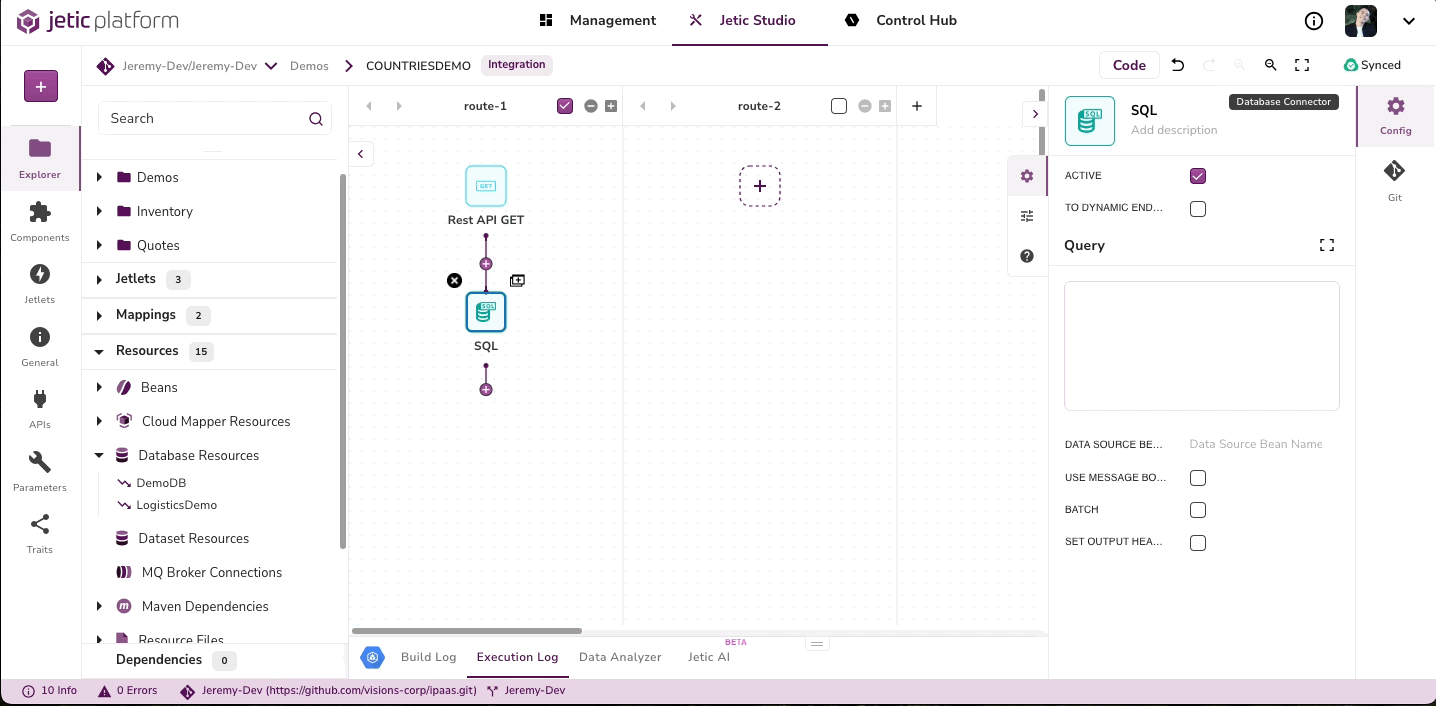Switch to Jetic Studio tab
The height and width of the screenshot is (706, 1436).
coord(742,21)
